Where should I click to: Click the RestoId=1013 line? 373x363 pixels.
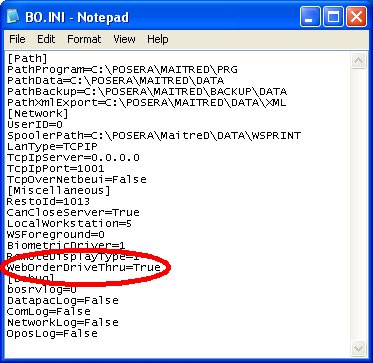click(48, 202)
